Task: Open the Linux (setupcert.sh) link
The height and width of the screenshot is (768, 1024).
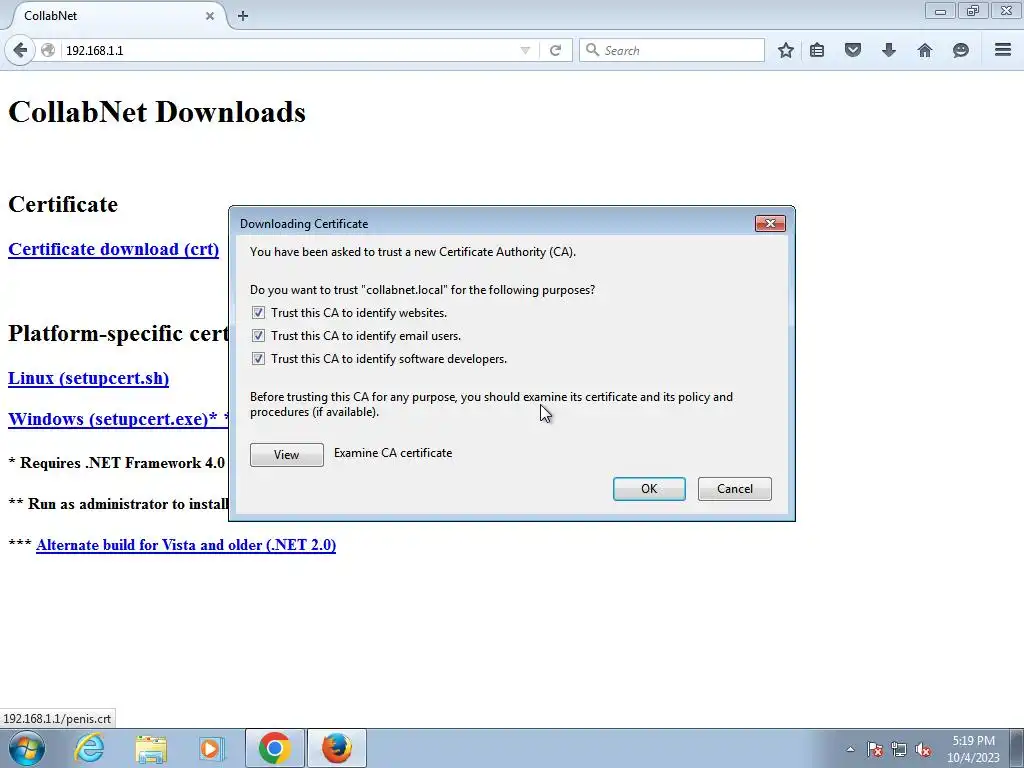Action: [88, 378]
